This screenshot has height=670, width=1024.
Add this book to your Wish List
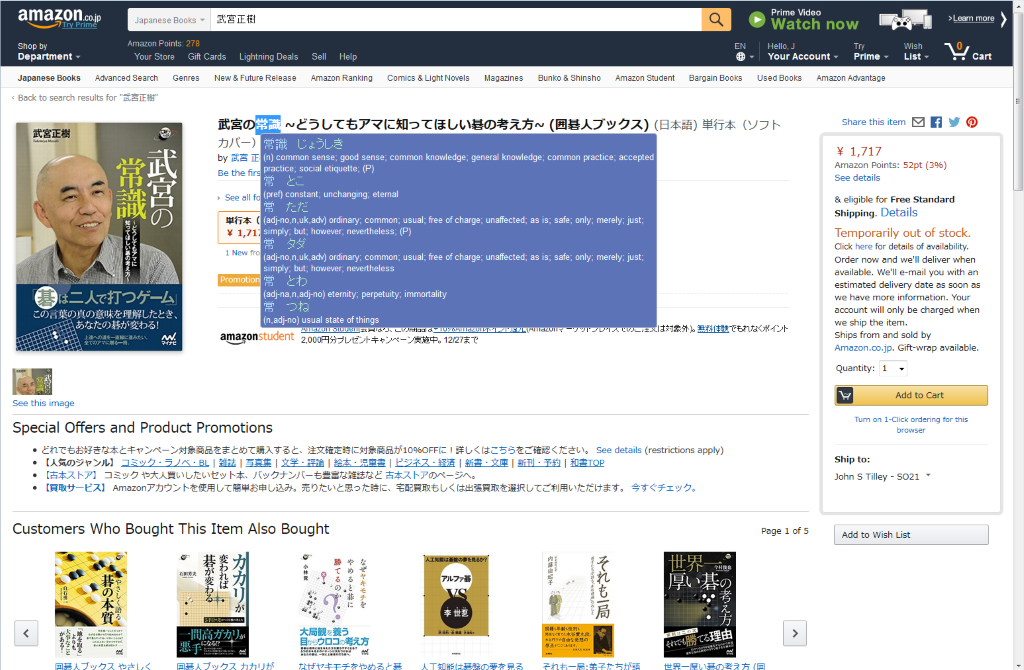[910, 535]
